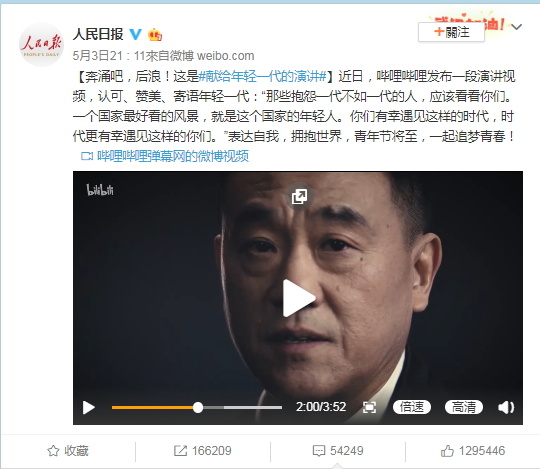Play video using bottom-left play icon
540x469 pixels.
[89, 407]
